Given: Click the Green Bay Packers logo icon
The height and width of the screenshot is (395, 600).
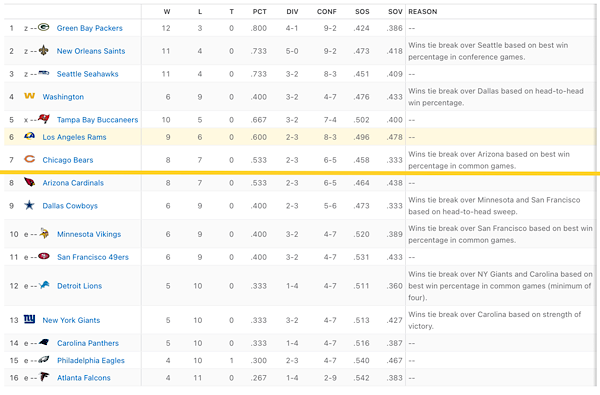Looking at the screenshot, I should [44, 27].
